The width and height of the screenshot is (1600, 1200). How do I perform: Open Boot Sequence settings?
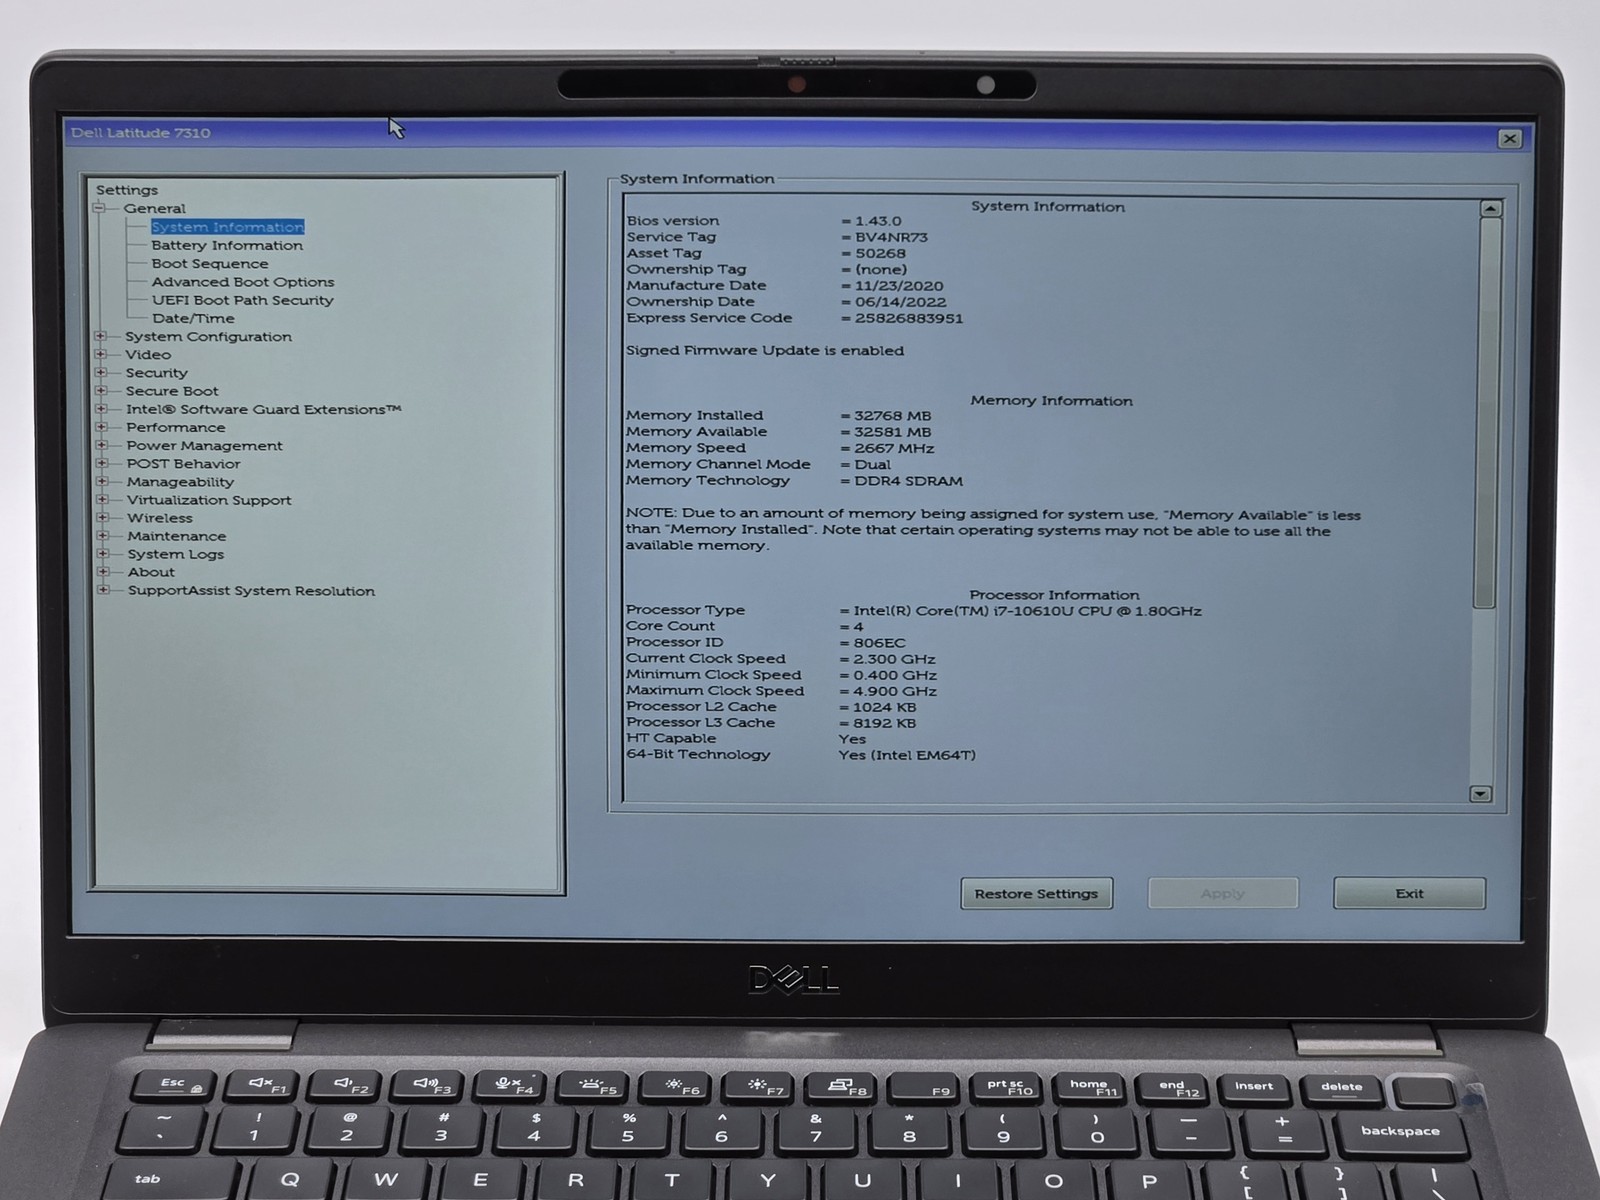(x=210, y=264)
